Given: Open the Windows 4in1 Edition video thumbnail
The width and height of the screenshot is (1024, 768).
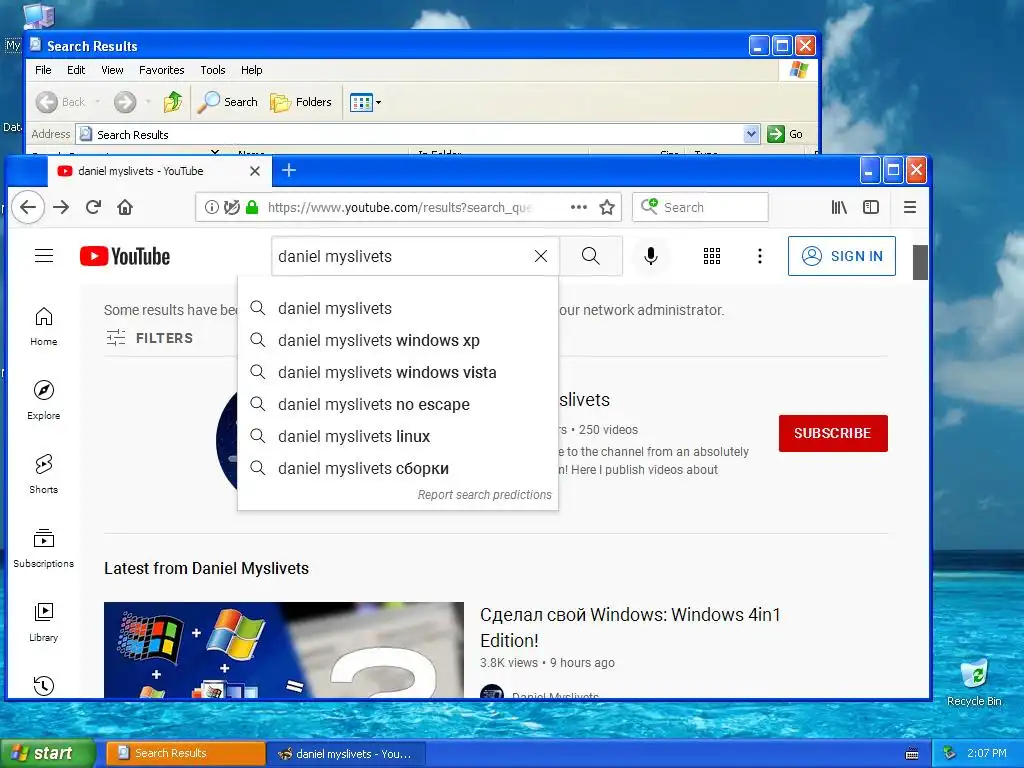Looking at the screenshot, I should [283, 650].
